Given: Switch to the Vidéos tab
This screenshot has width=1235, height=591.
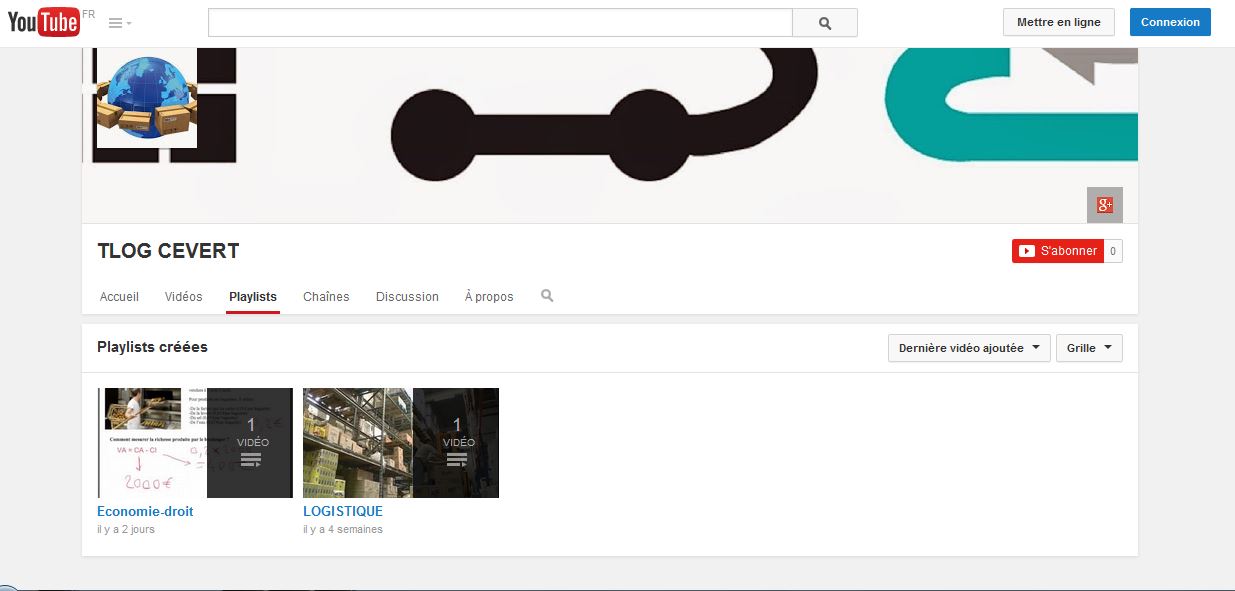Looking at the screenshot, I should pos(183,297).
